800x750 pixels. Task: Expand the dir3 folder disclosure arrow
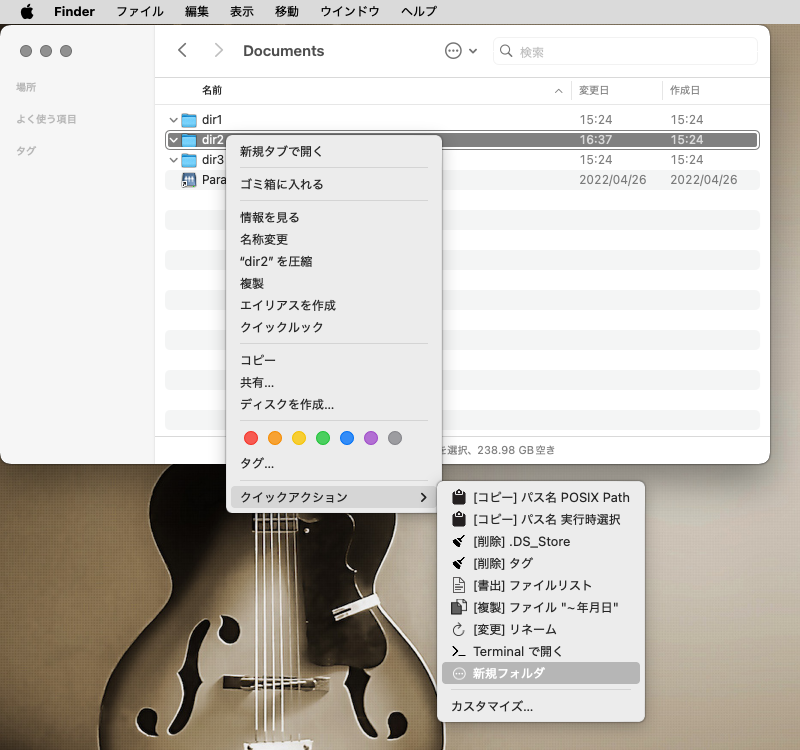point(173,160)
